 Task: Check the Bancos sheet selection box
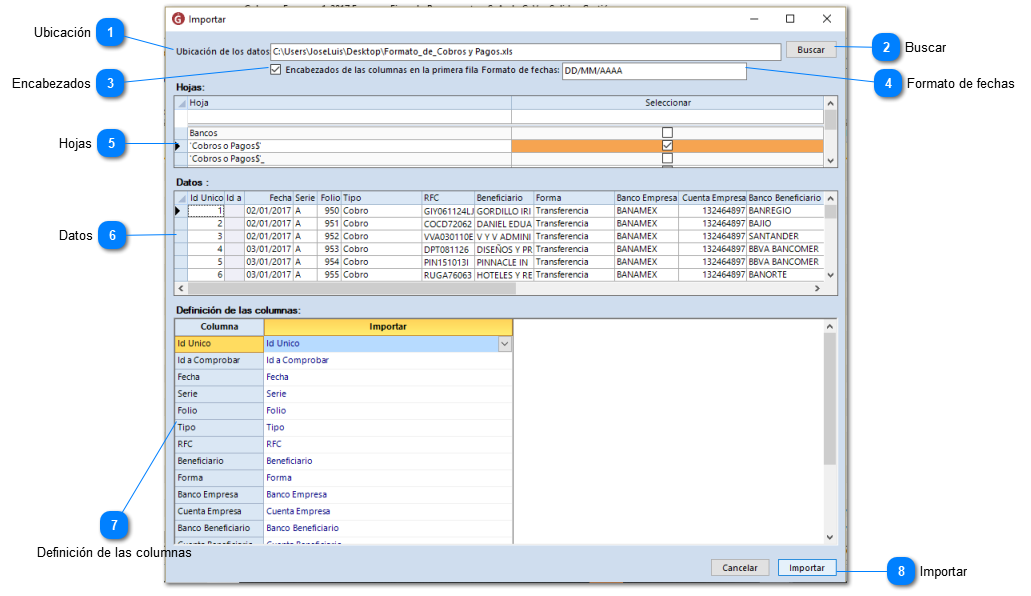(667, 132)
